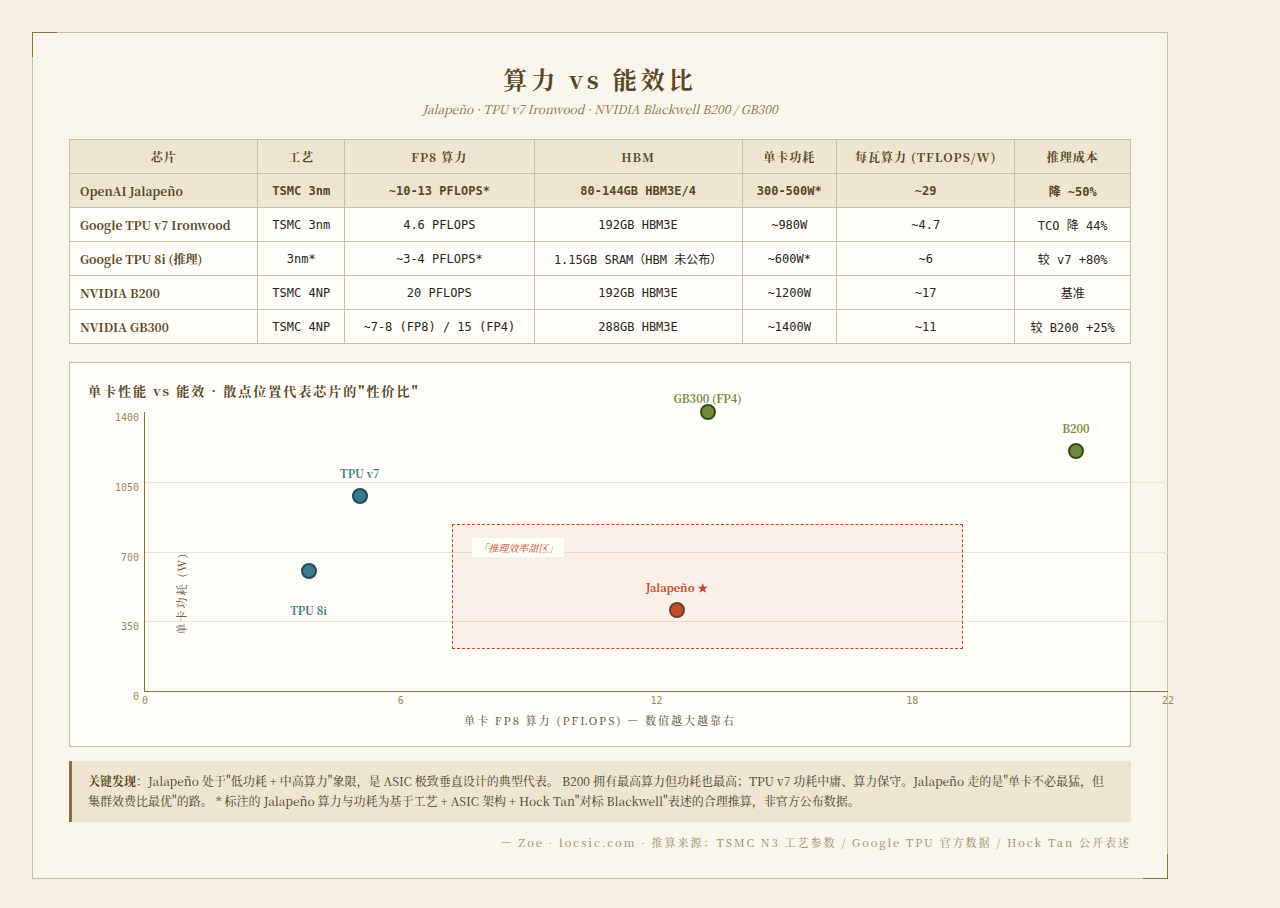This screenshot has height=908, width=1280.
Task: Click the ~29 efficiency cell
Action: click(x=925, y=191)
